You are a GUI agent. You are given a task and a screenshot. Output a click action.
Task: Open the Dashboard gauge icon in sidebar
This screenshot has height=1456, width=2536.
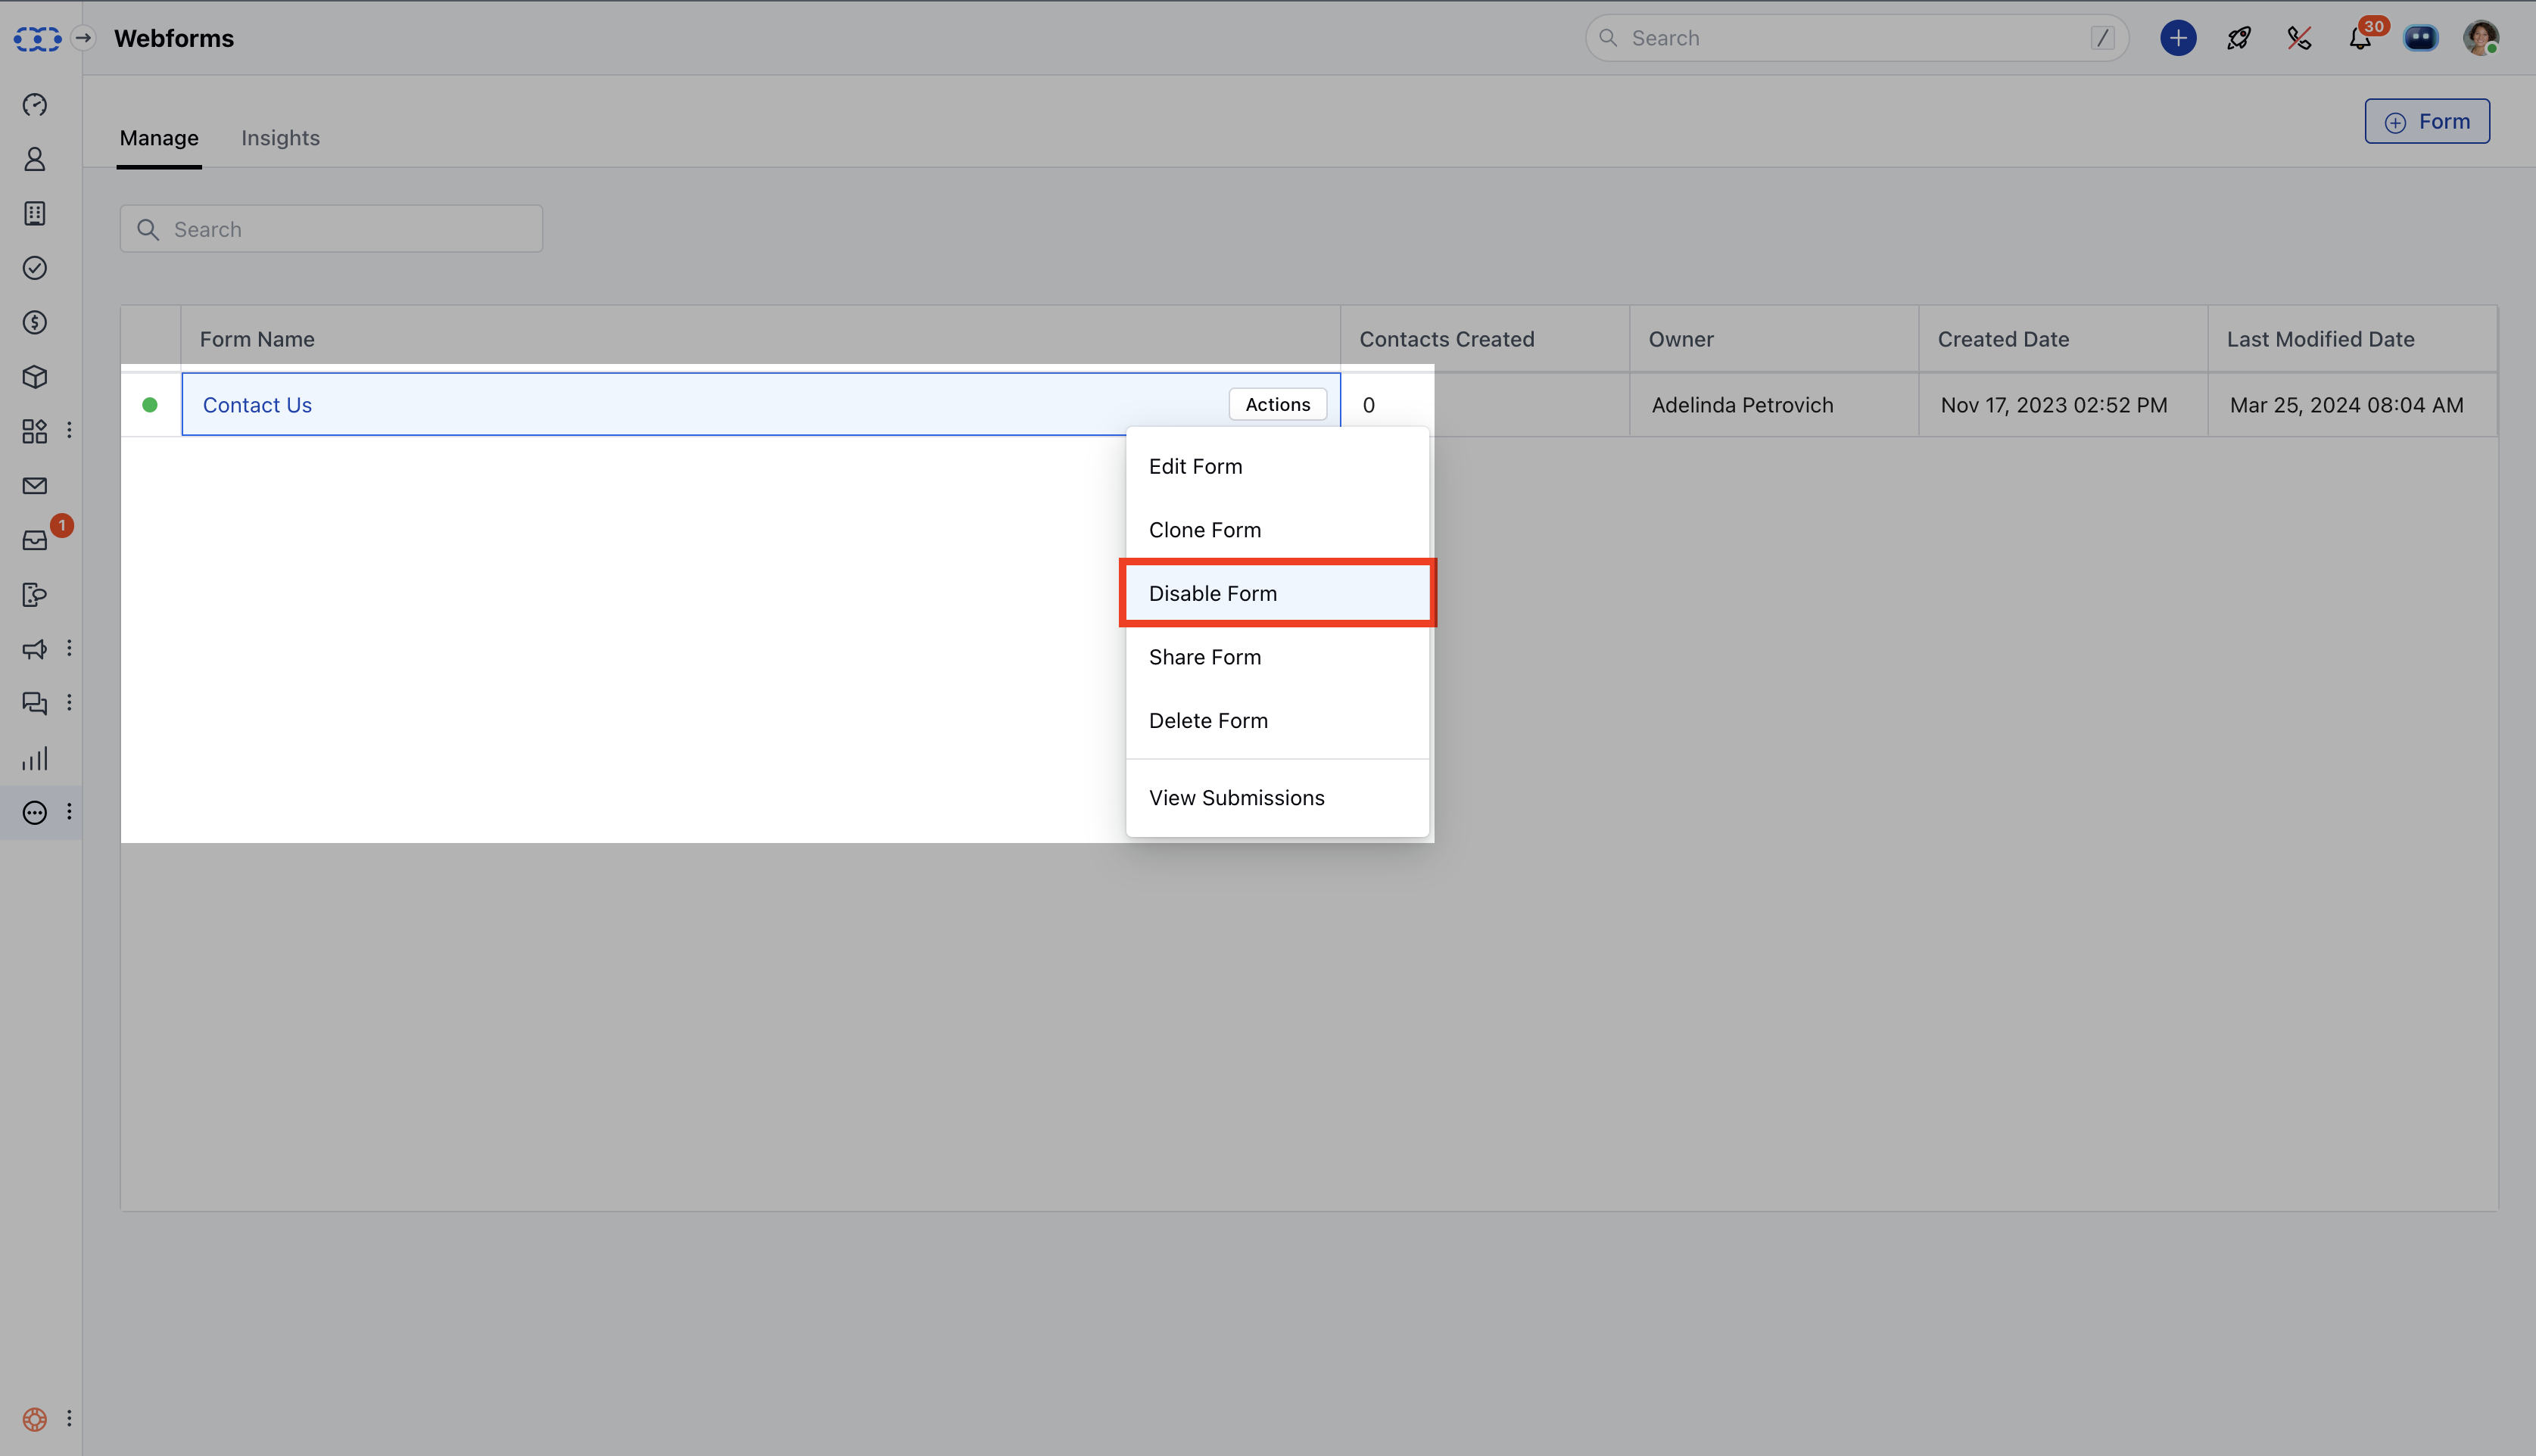pyautogui.click(x=35, y=105)
